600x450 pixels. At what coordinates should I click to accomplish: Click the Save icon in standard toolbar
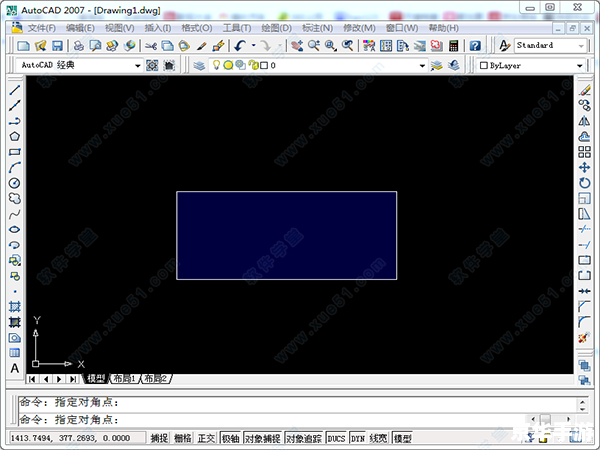[57, 46]
